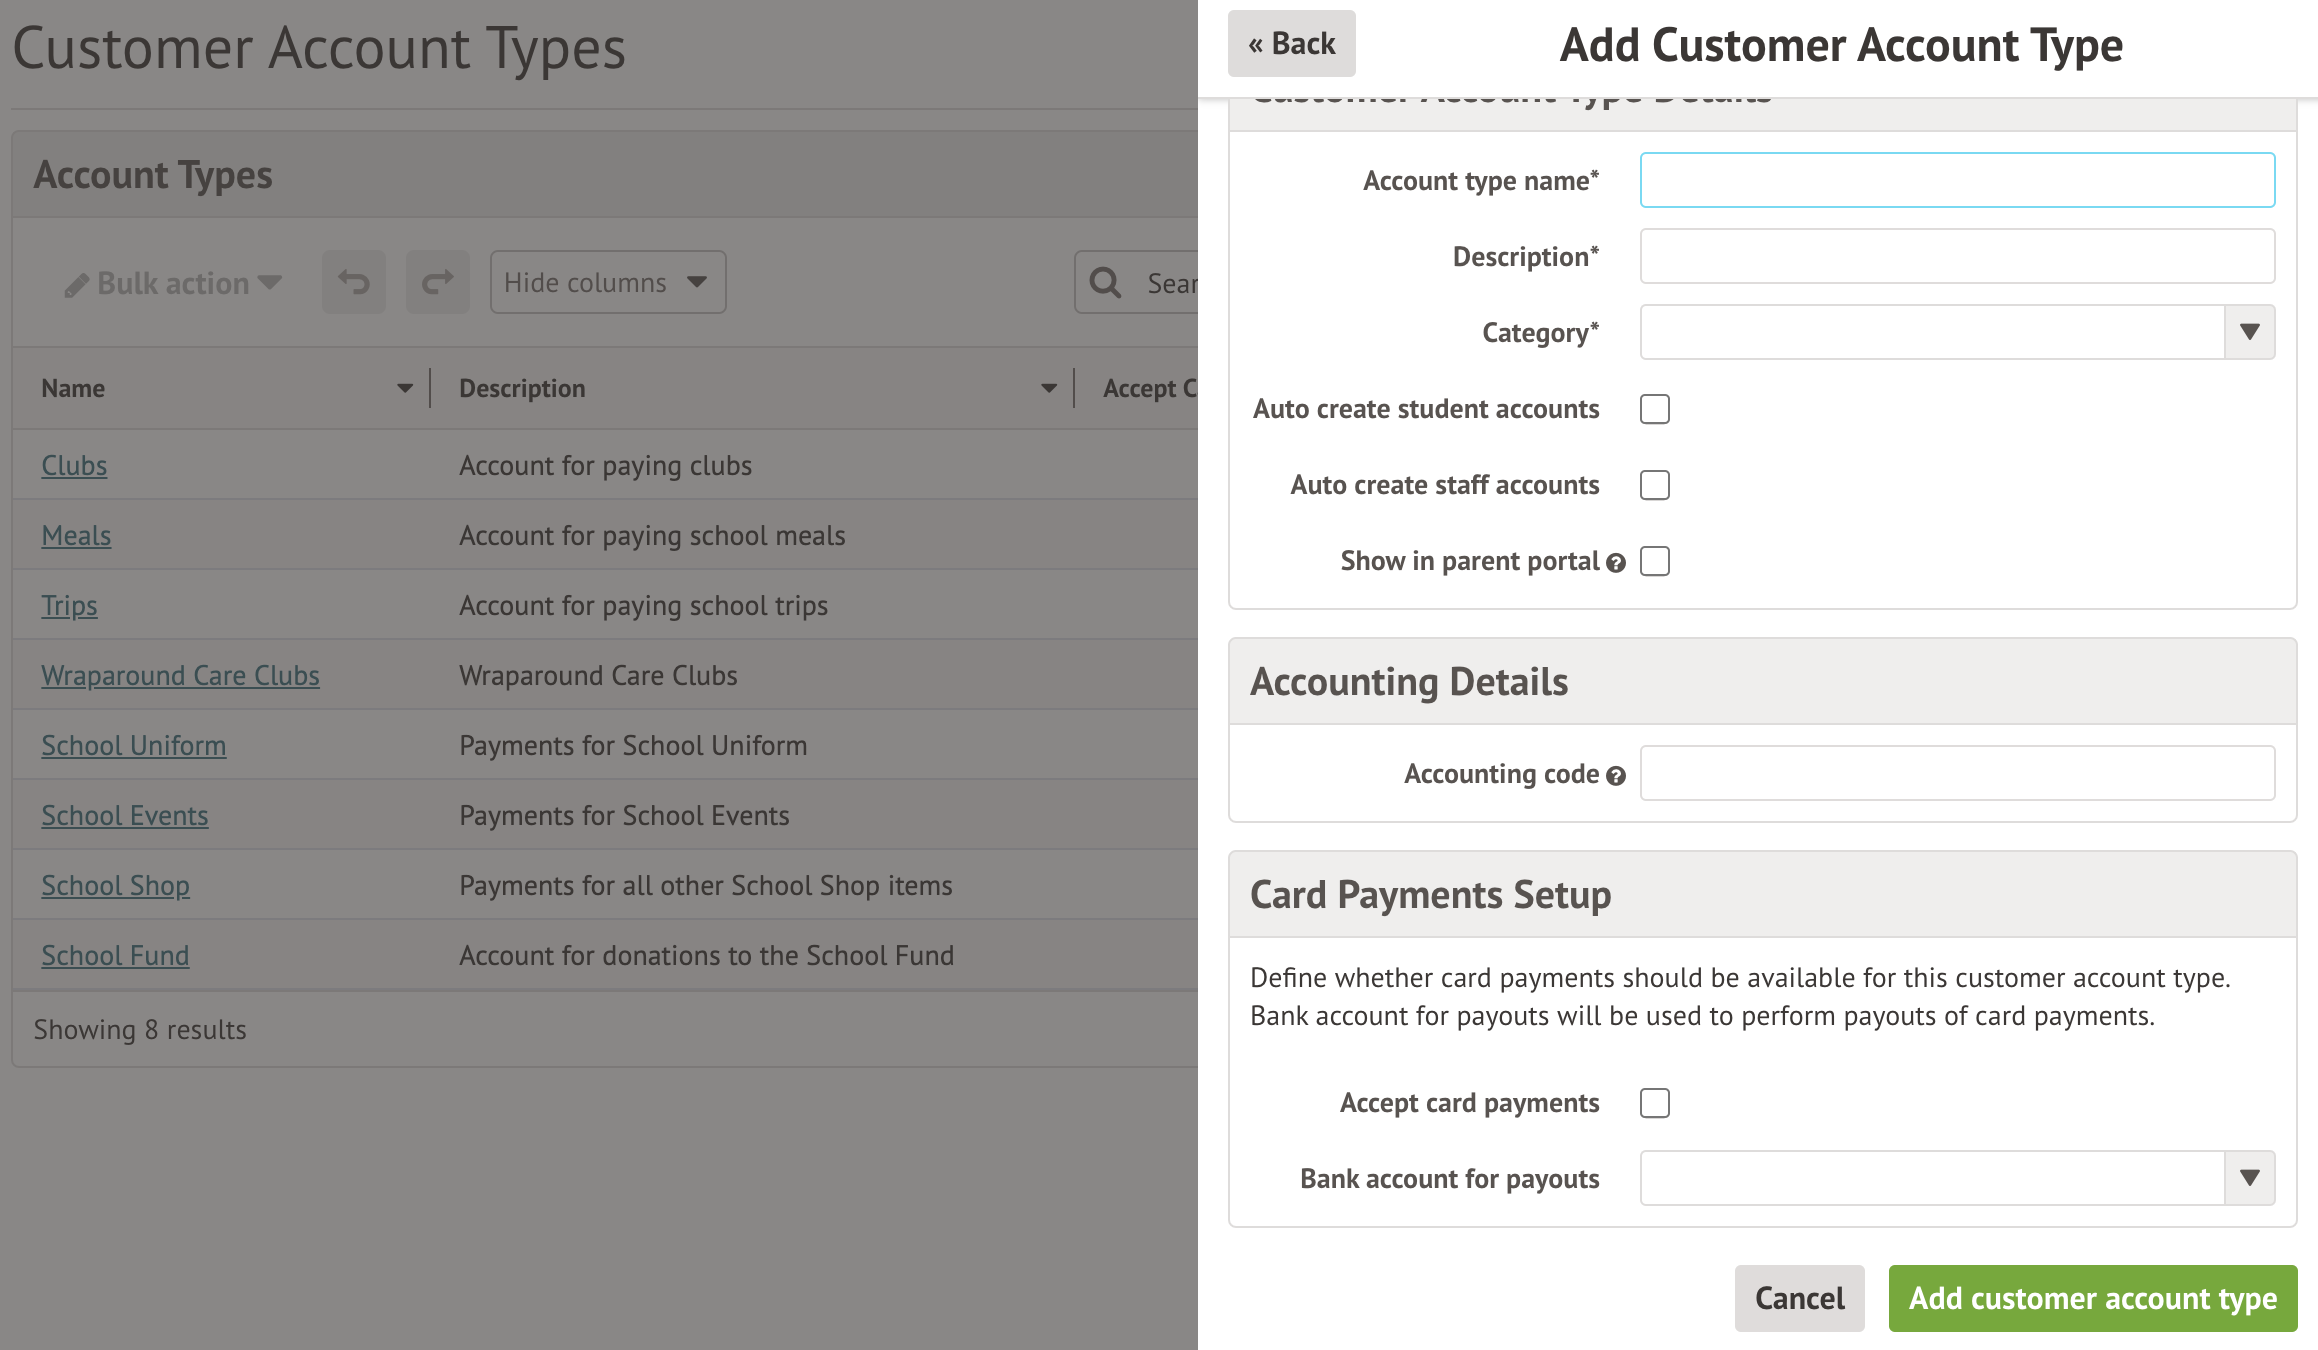Click the Cancel button
2318x1350 pixels.
click(x=1799, y=1298)
